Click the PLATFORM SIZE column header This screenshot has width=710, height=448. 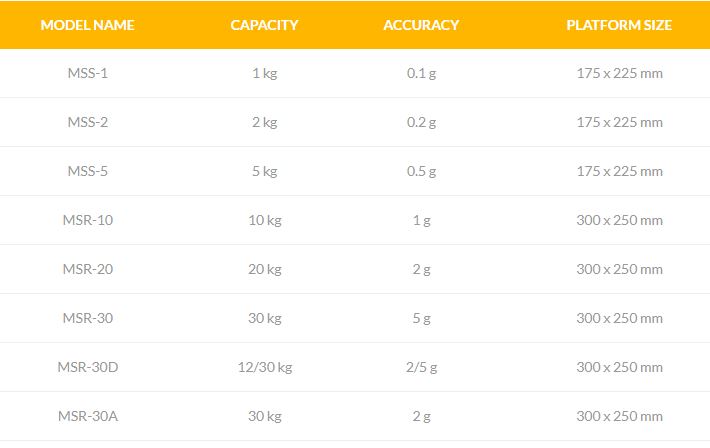tap(619, 25)
